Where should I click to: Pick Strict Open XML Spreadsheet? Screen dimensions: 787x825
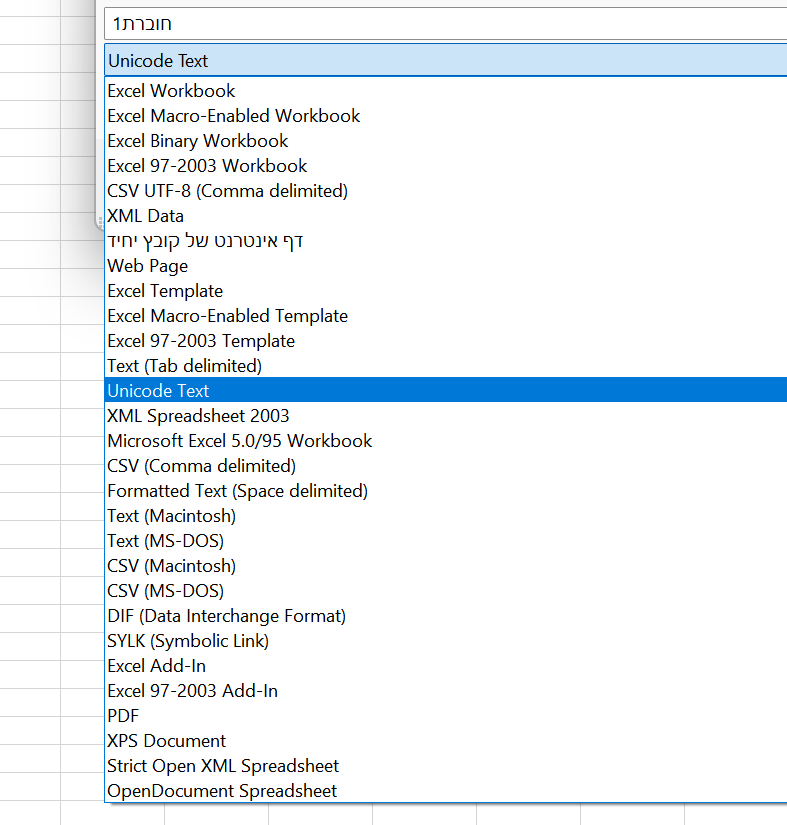[446, 766]
